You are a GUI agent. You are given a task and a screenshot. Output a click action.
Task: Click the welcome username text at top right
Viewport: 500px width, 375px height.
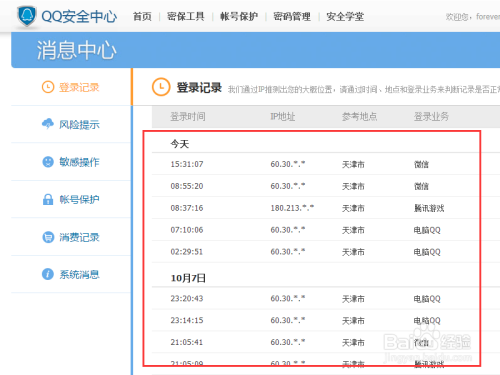[x=488, y=16]
